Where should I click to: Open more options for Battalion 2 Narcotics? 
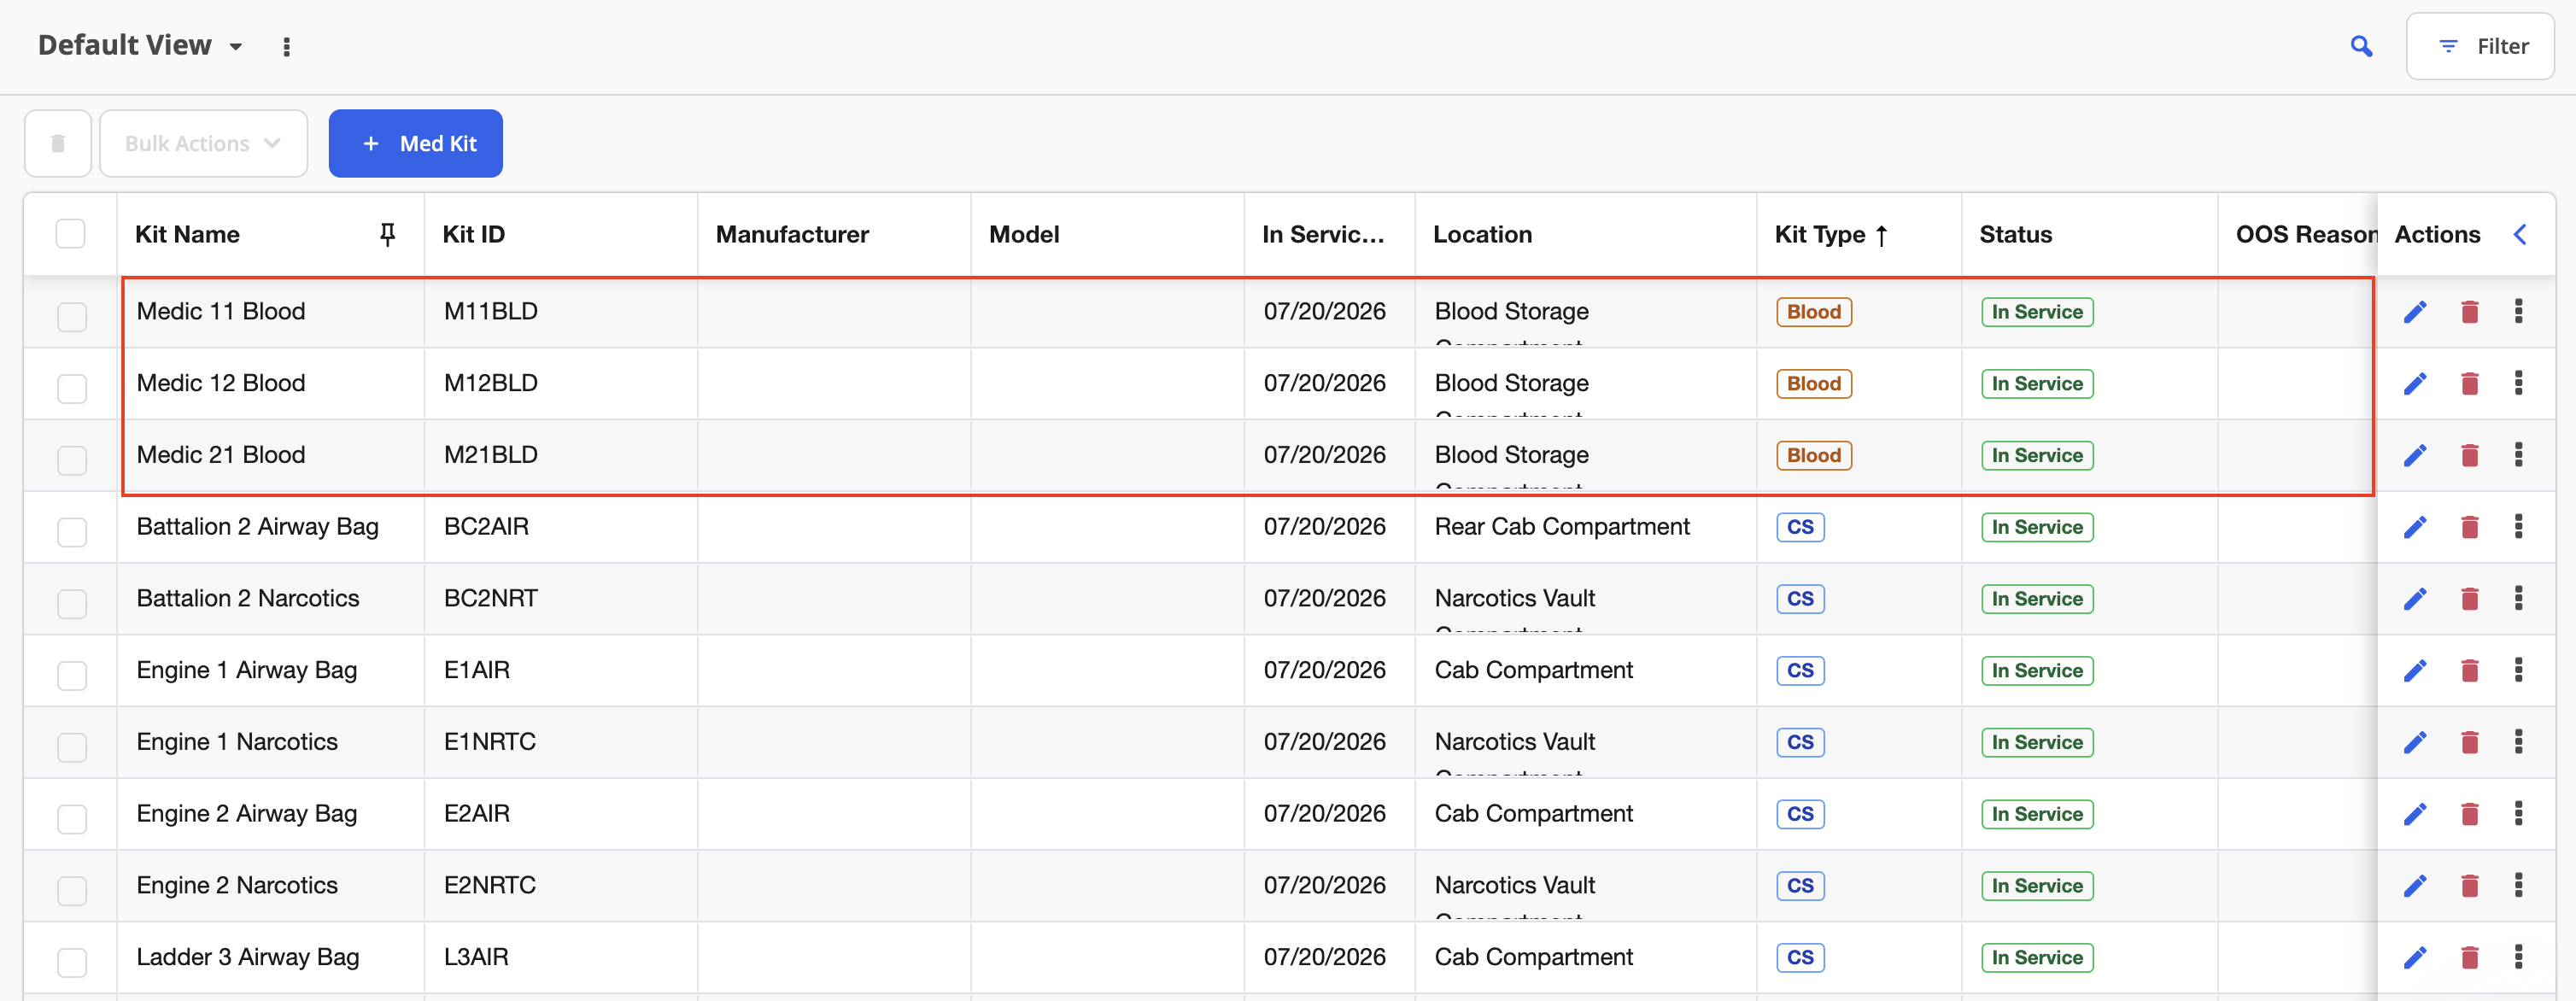(x=2518, y=598)
